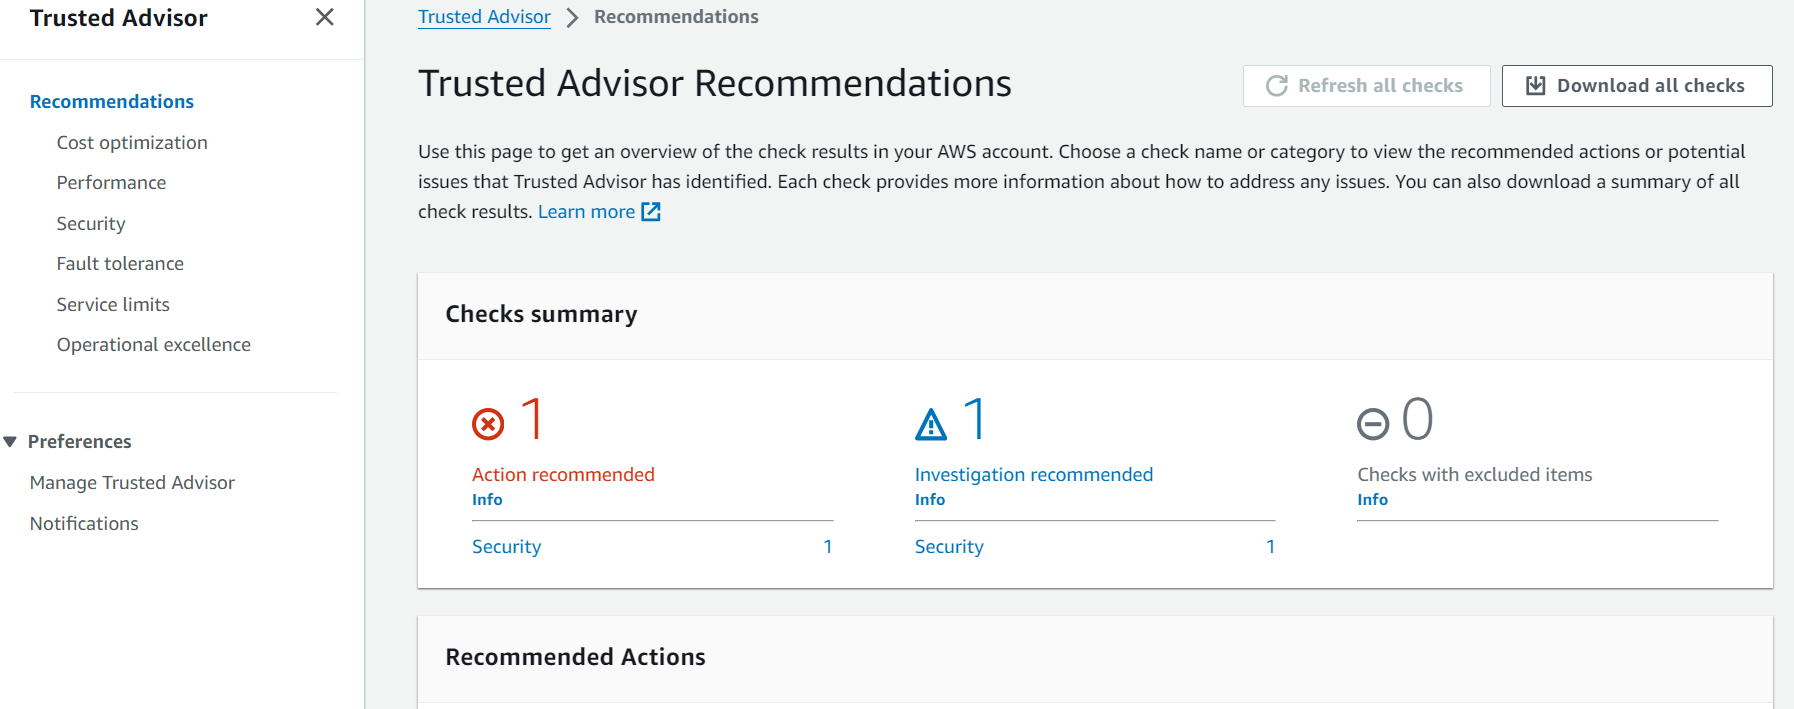Open Security link under Investigation recommended
The height and width of the screenshot is (709, 1794).
[x=949, y=547]
